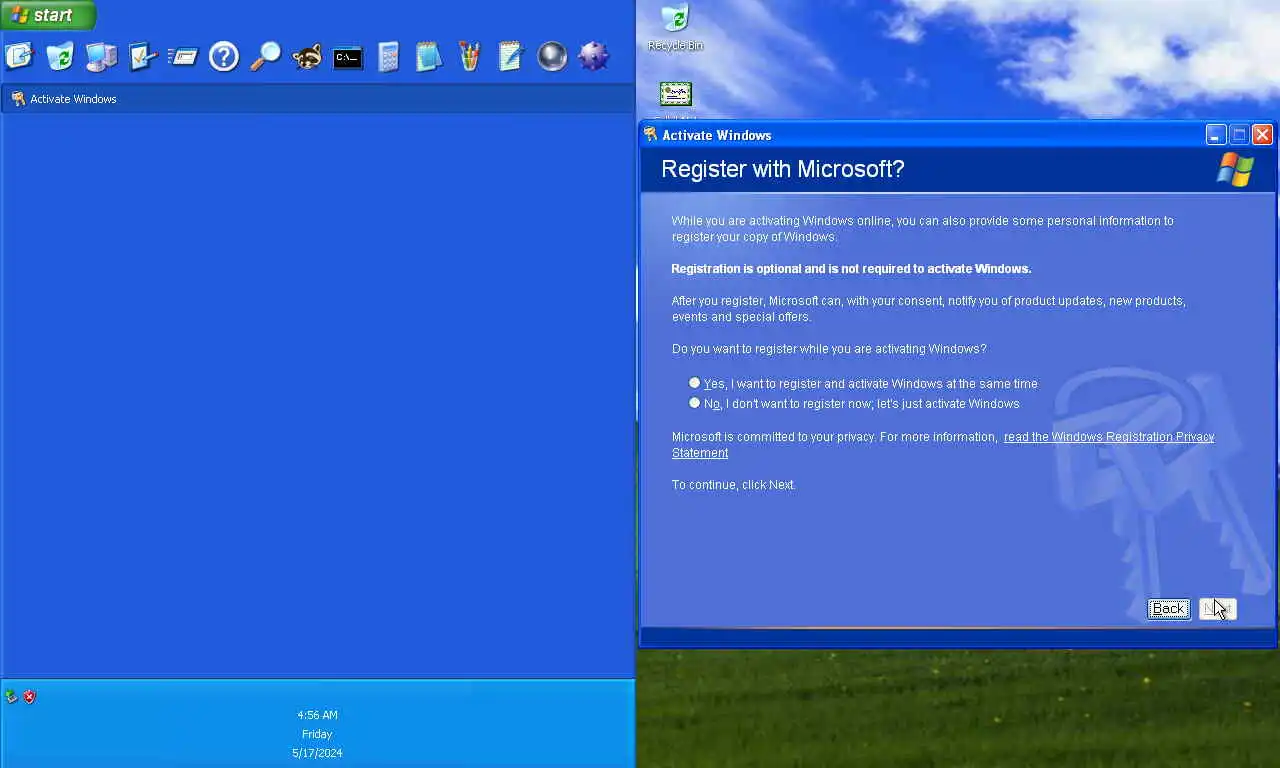Launch Search via the magnifying glass icon
Image resolution: width=1280 pixels, height=768 pixels.
click(x=265, y=56)
